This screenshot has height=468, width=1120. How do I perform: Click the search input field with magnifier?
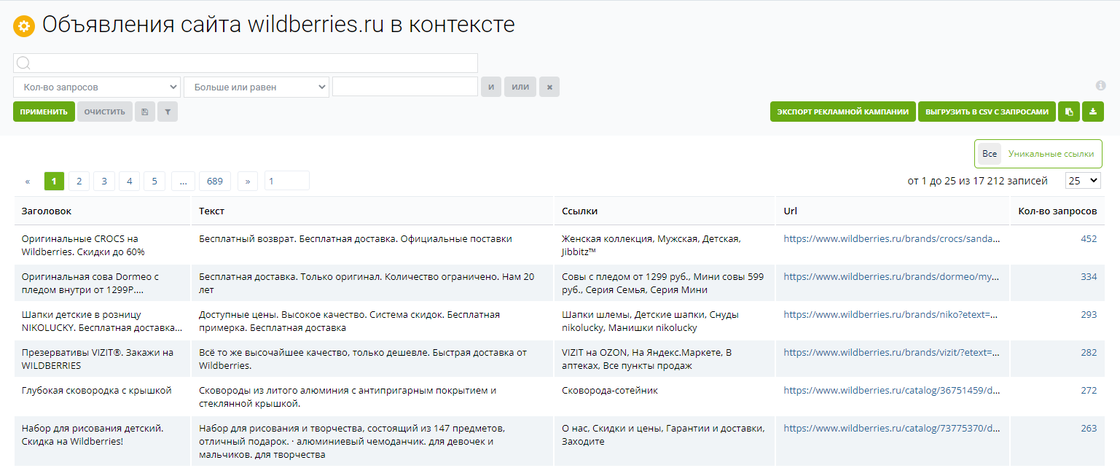246,63
